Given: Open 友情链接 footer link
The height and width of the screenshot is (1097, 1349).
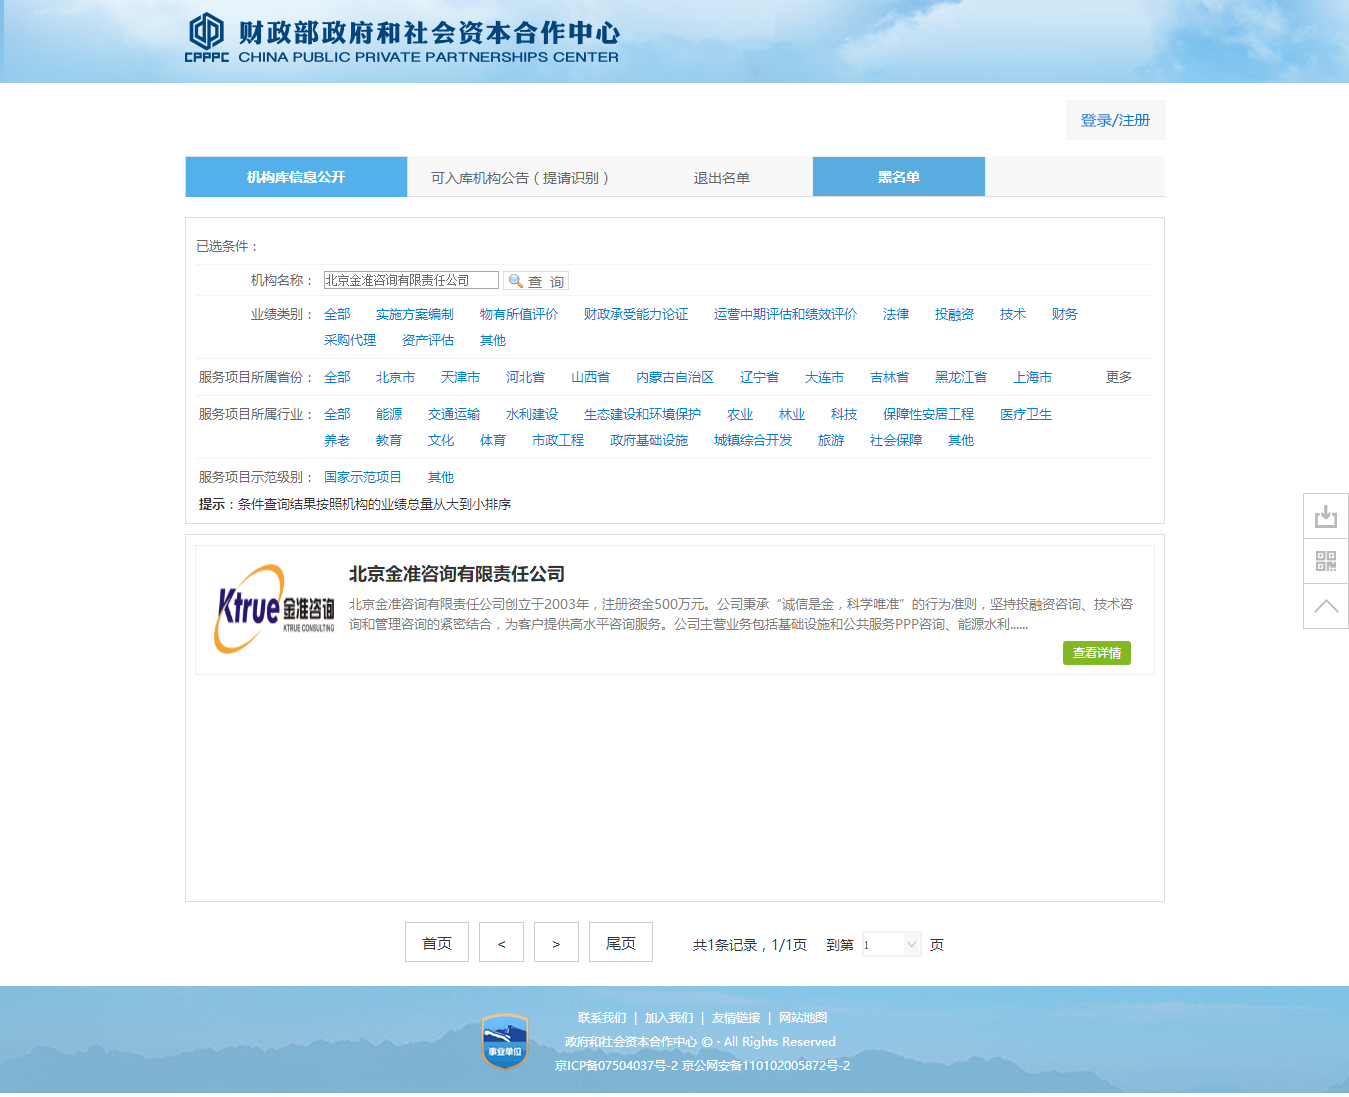Looking at the screenshot, I should click(736, 1018).
